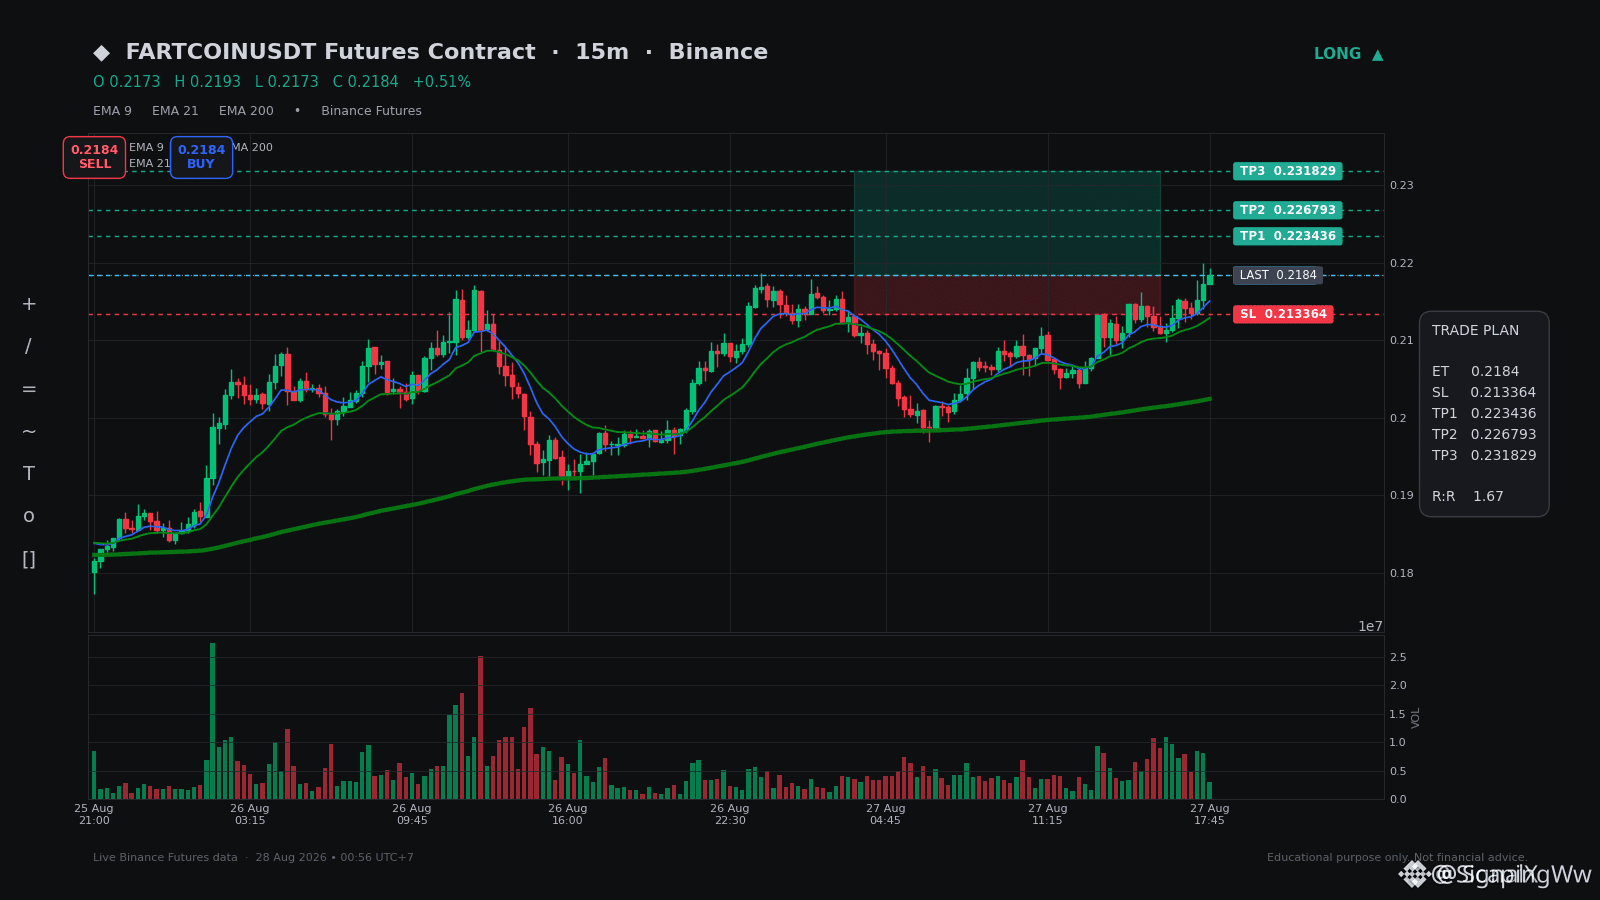Click the ET 0.2184 row in Trade Plan
1600x900 pixels.
pos(1475,372)
